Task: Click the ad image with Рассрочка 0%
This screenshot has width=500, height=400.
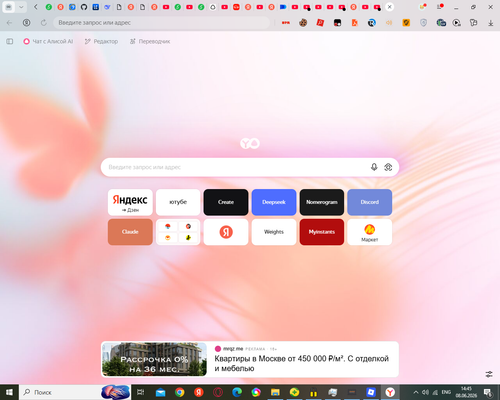Action: click(x=154, y=359)
